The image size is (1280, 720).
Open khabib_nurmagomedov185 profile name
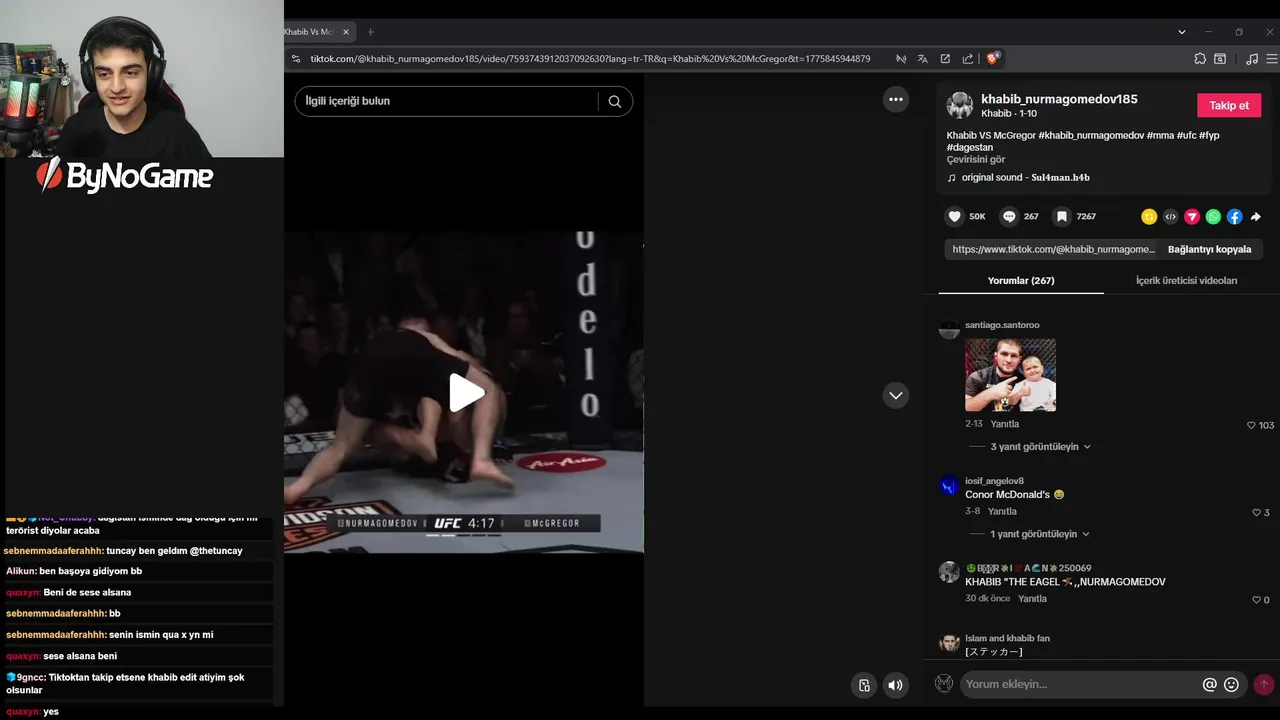pyautogui.click(x=1059, y=99)
